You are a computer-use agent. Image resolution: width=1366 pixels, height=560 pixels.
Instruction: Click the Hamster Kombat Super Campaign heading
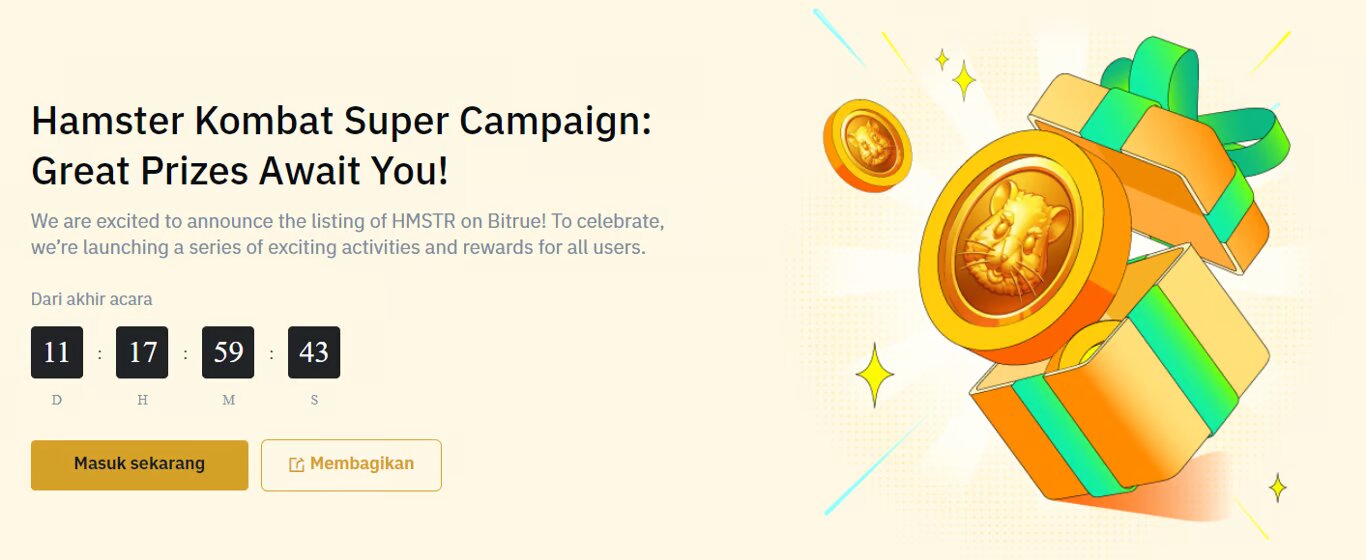pos(342,146)
